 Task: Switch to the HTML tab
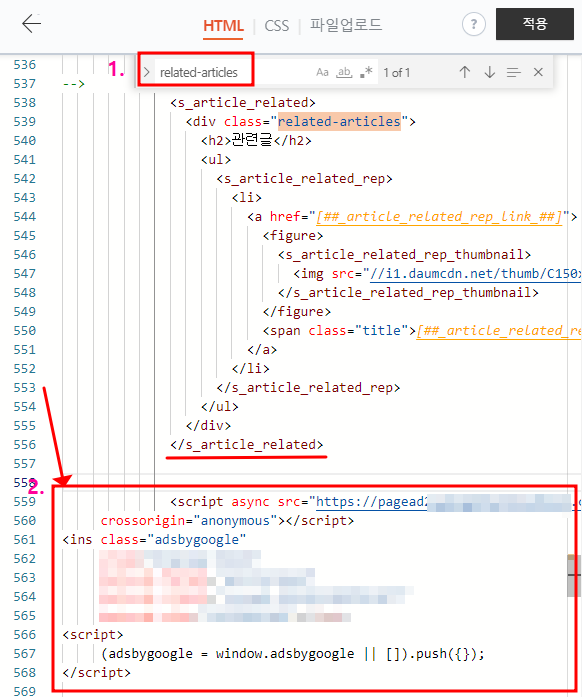223,26
